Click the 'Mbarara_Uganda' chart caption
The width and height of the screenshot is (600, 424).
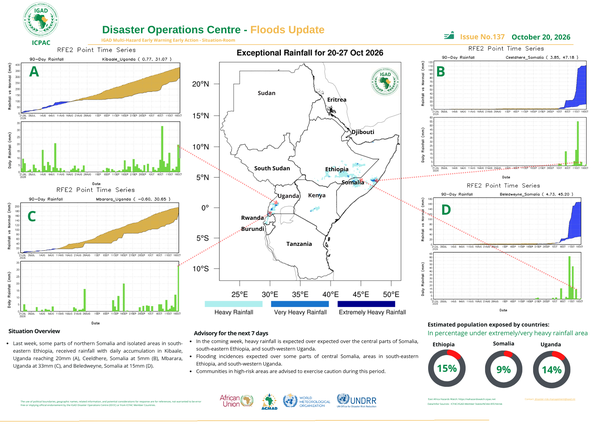pos(132,199)
